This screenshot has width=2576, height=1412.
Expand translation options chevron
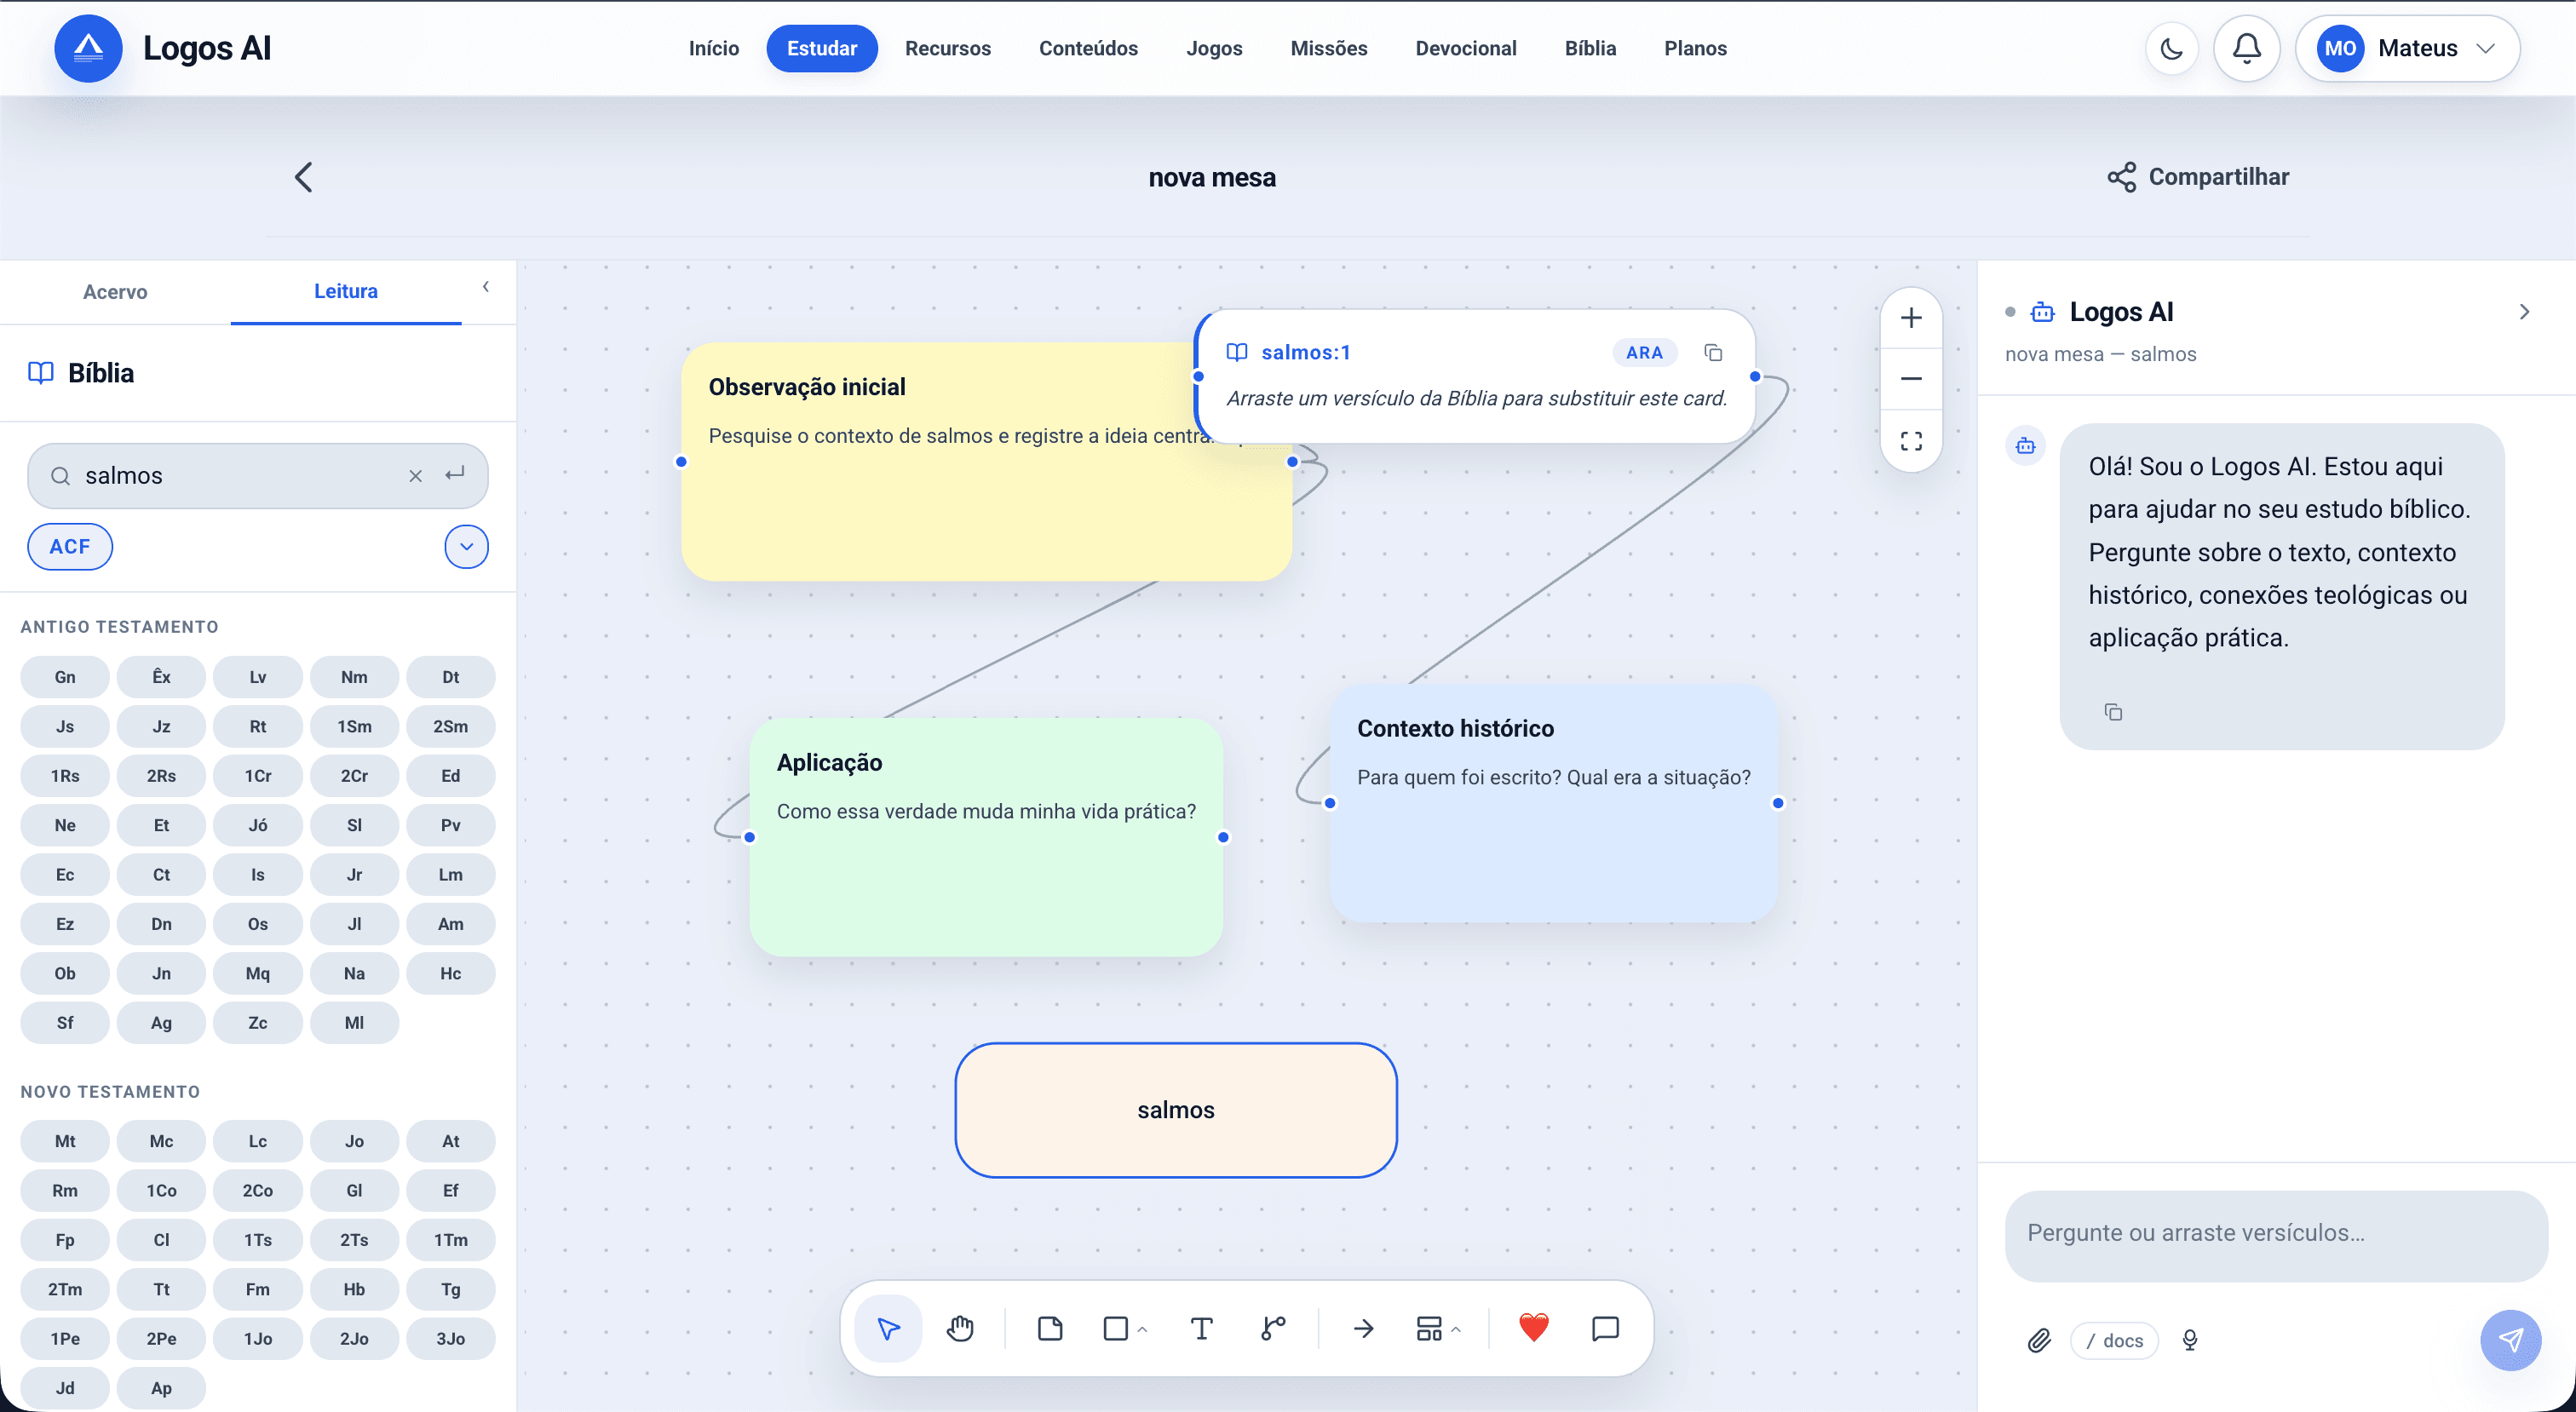[x=466, y=547]
